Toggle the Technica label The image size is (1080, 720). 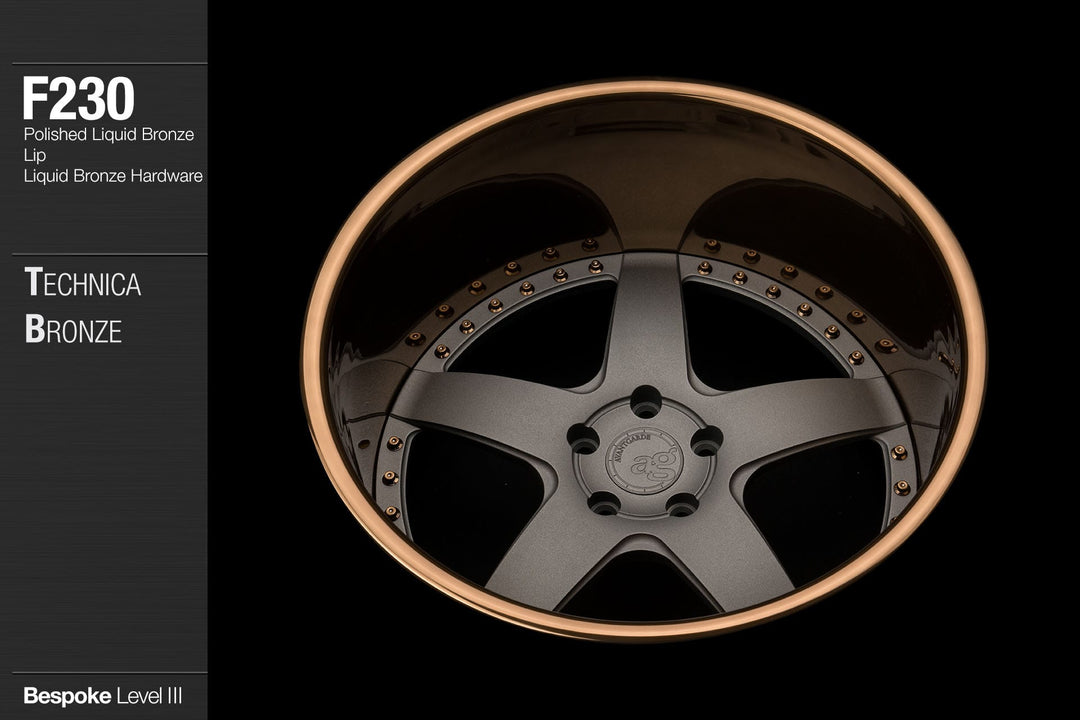tap(86, 284)
